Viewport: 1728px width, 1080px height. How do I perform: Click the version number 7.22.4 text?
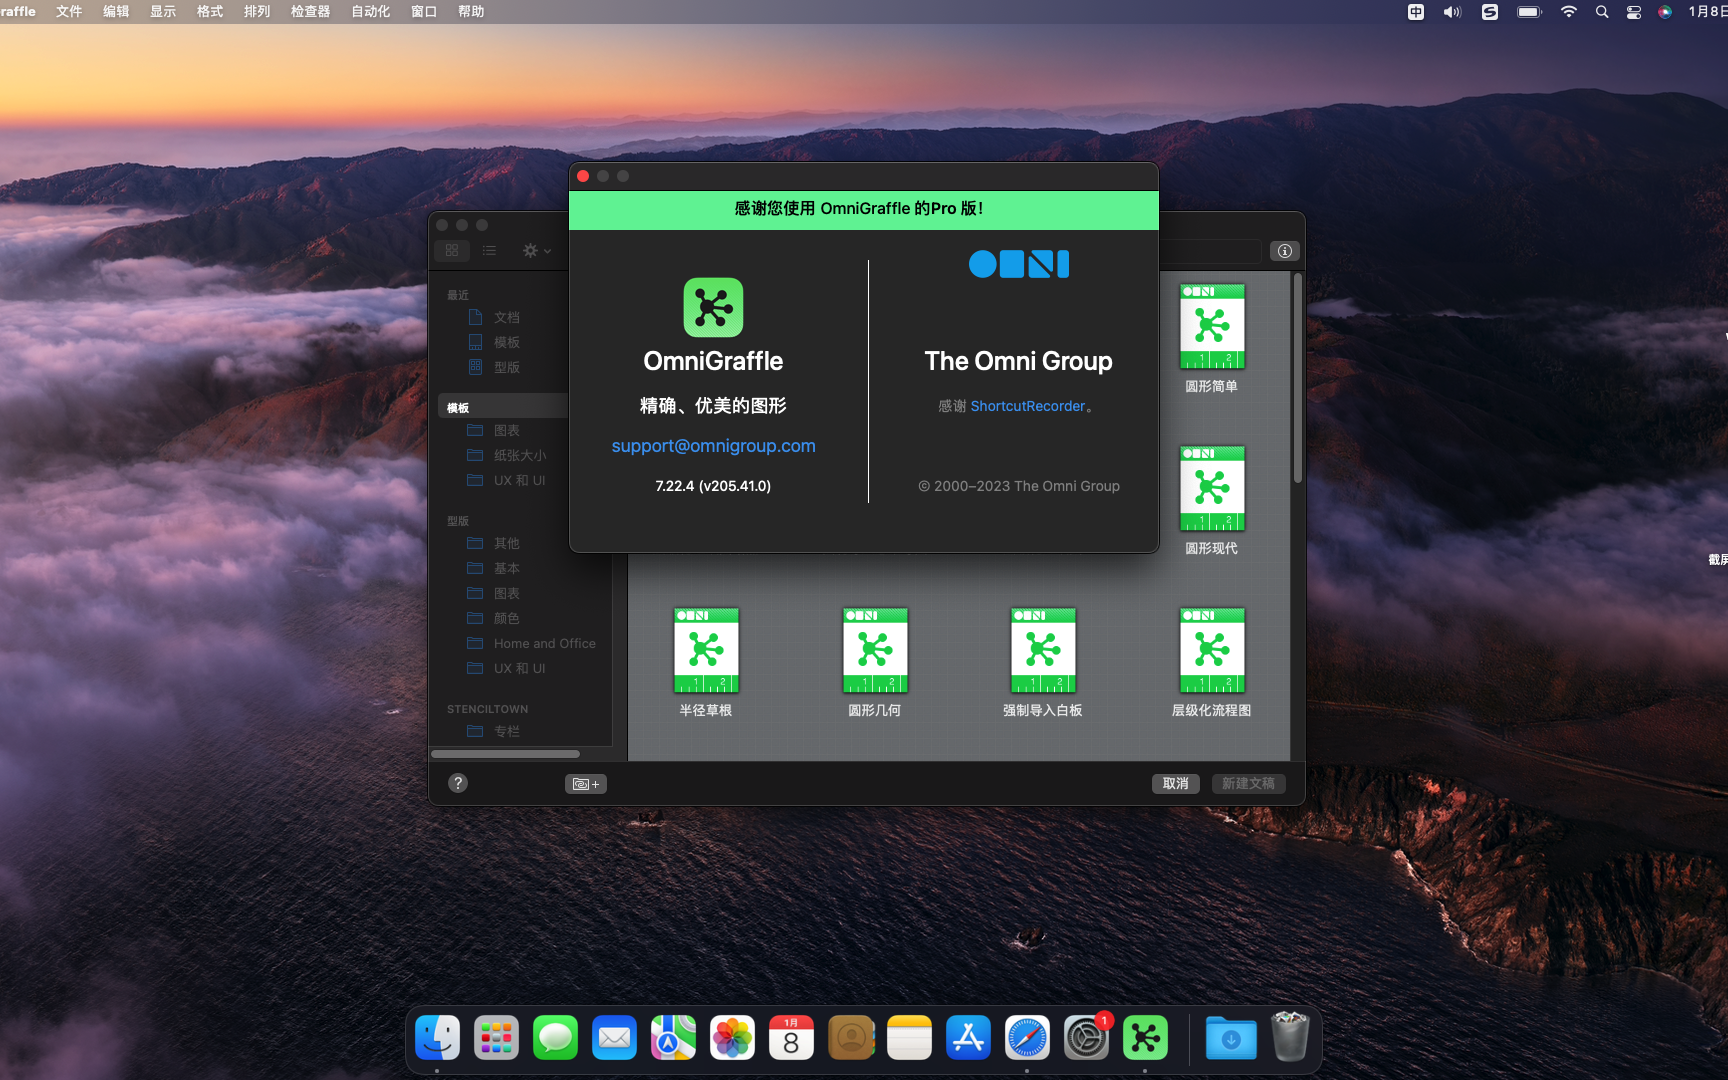tap(713, 486)
